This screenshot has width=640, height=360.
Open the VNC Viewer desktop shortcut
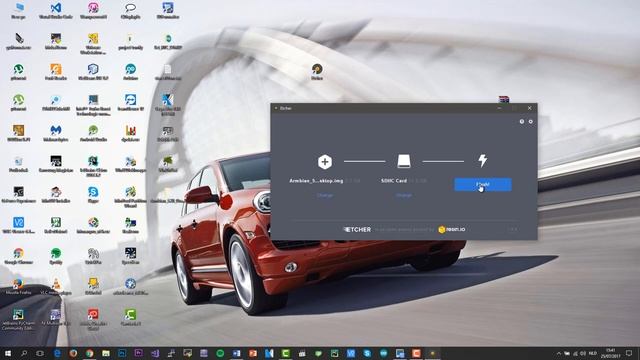point(18,225)
